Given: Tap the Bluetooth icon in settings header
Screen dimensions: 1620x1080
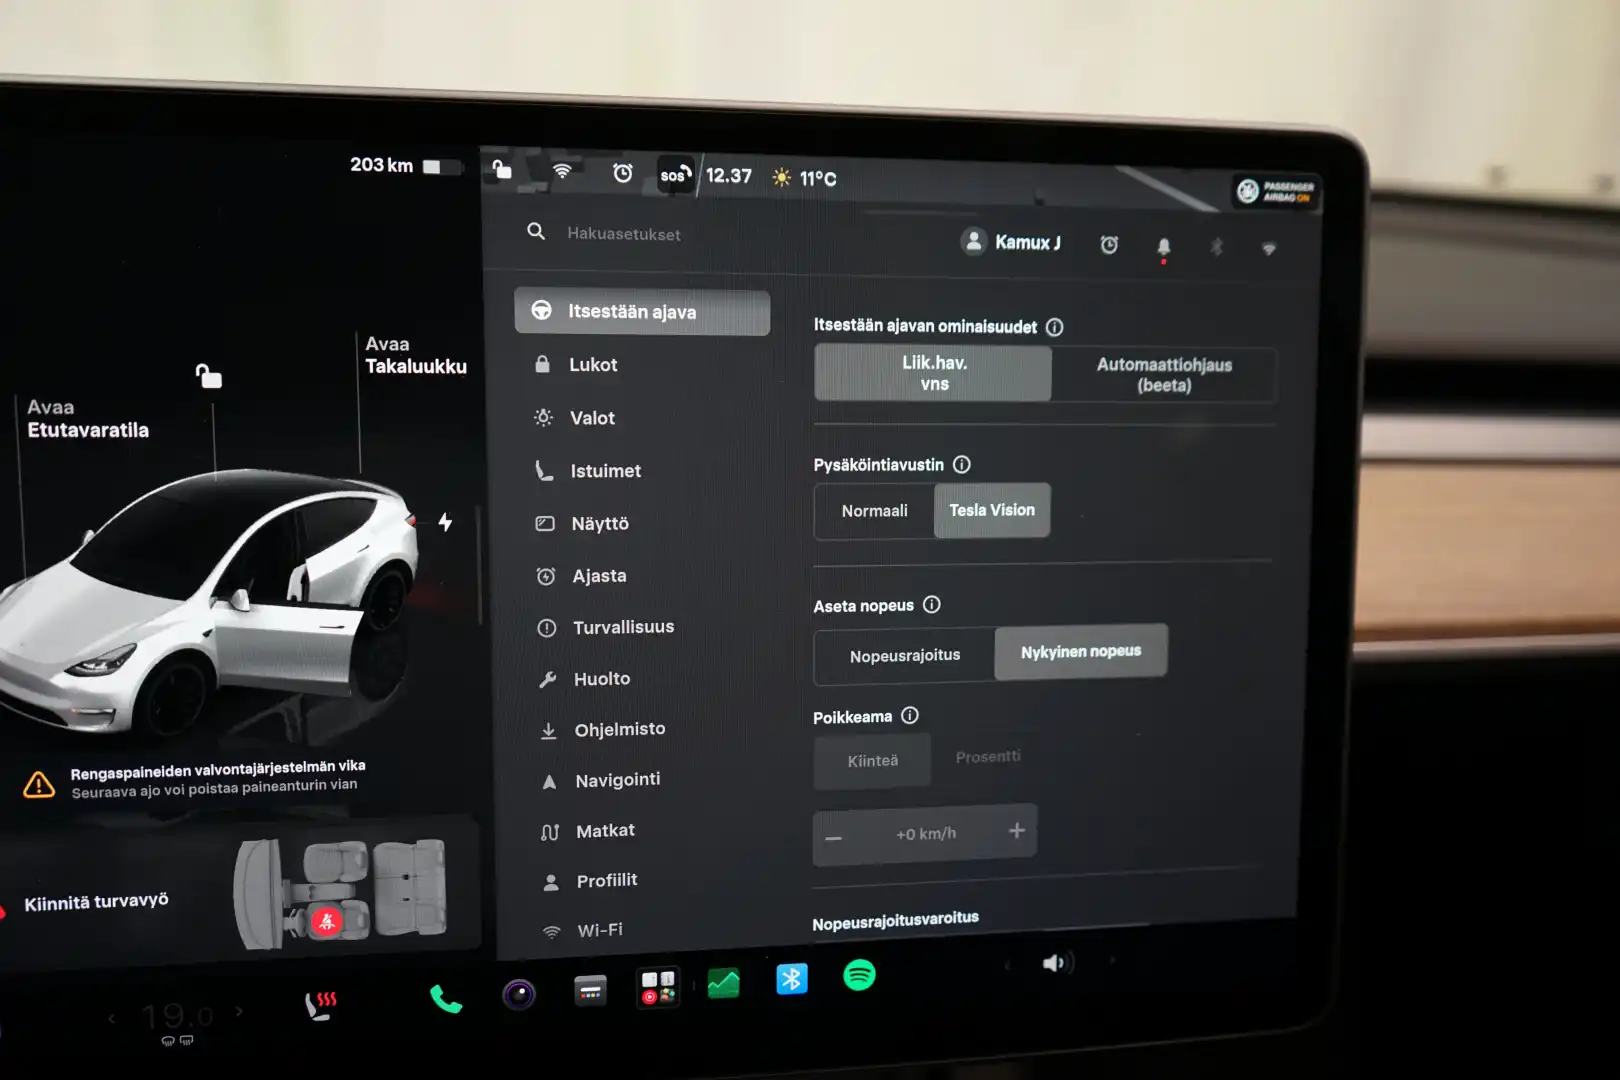Looking at the screenshot, I should click(x=1217, y=247).
